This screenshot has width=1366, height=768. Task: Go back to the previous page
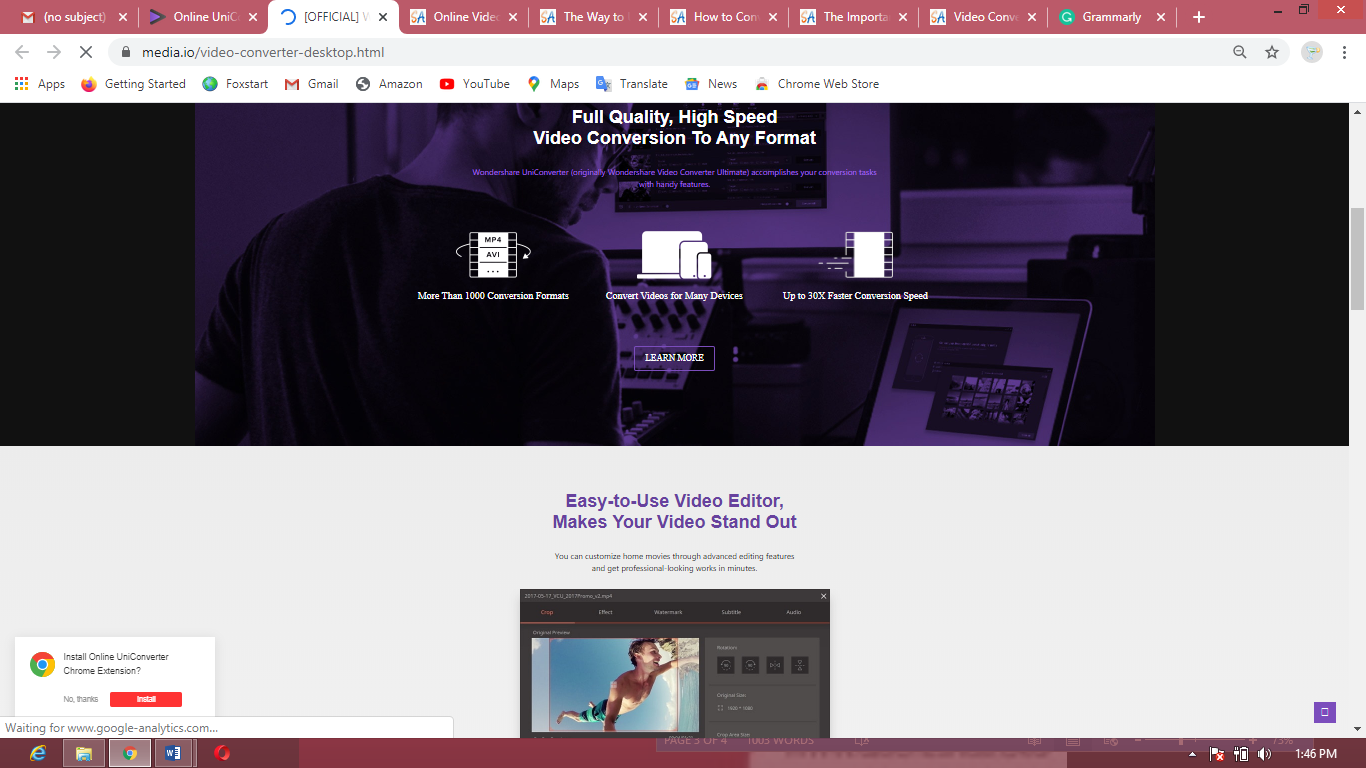pyautogui.click(x=22, y=52)
